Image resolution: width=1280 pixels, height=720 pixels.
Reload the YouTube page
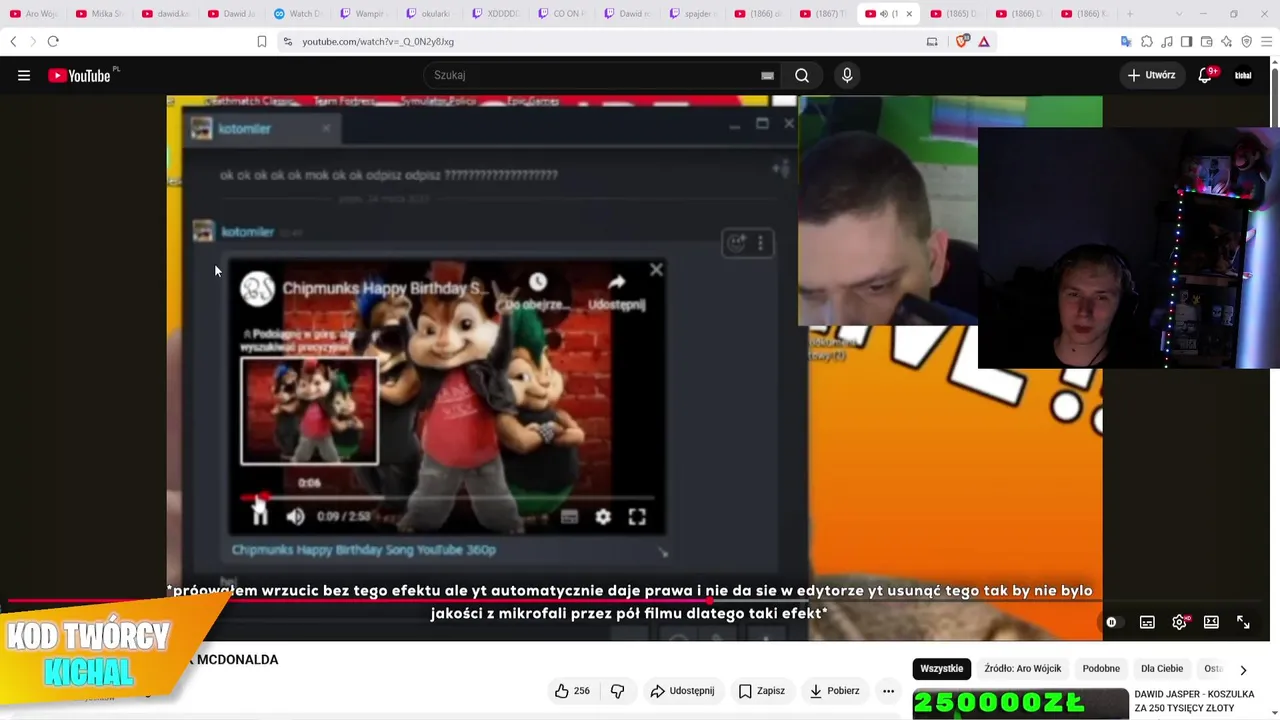(x=53, y=41)
